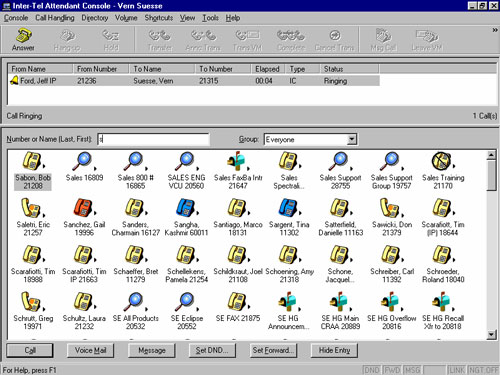Click the Status column header
Viewport: 500px width, 375px height.
350,69
